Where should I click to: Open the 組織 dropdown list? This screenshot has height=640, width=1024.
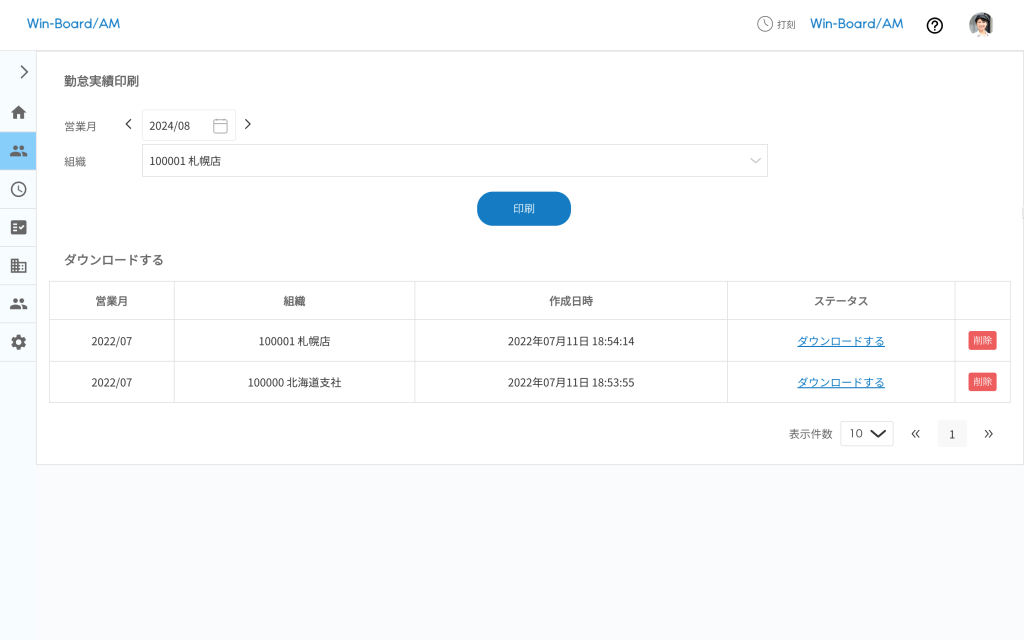pyautogui.click(x=454, y=160)
